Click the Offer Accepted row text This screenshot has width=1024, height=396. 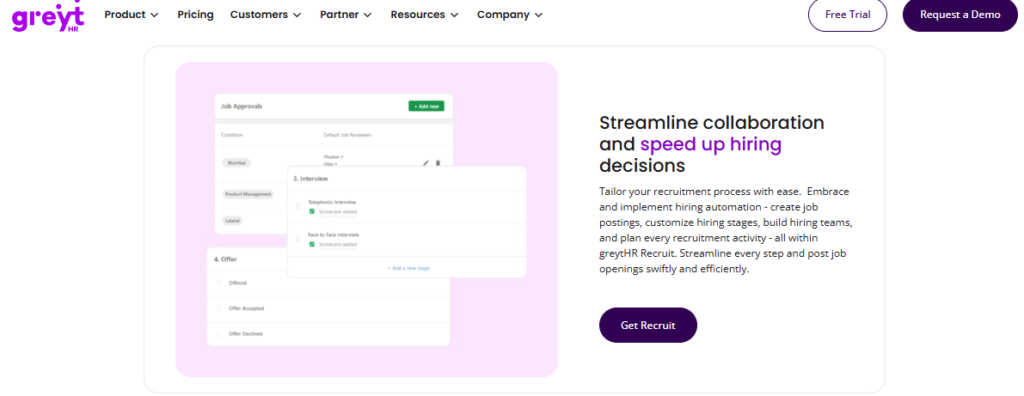[x=246, y=308]
